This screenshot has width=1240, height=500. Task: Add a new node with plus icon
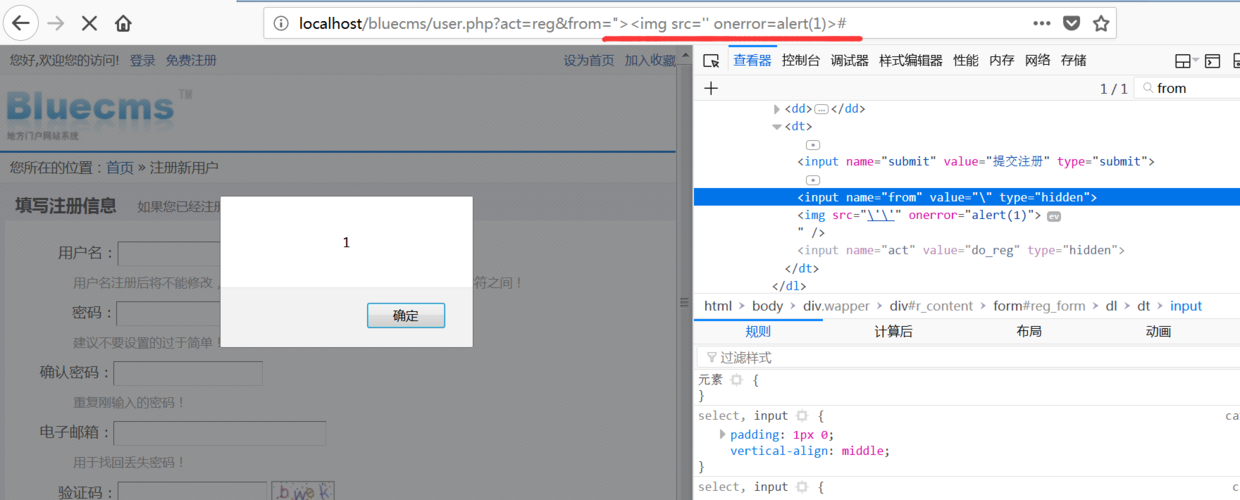click(x=711, y=88)
